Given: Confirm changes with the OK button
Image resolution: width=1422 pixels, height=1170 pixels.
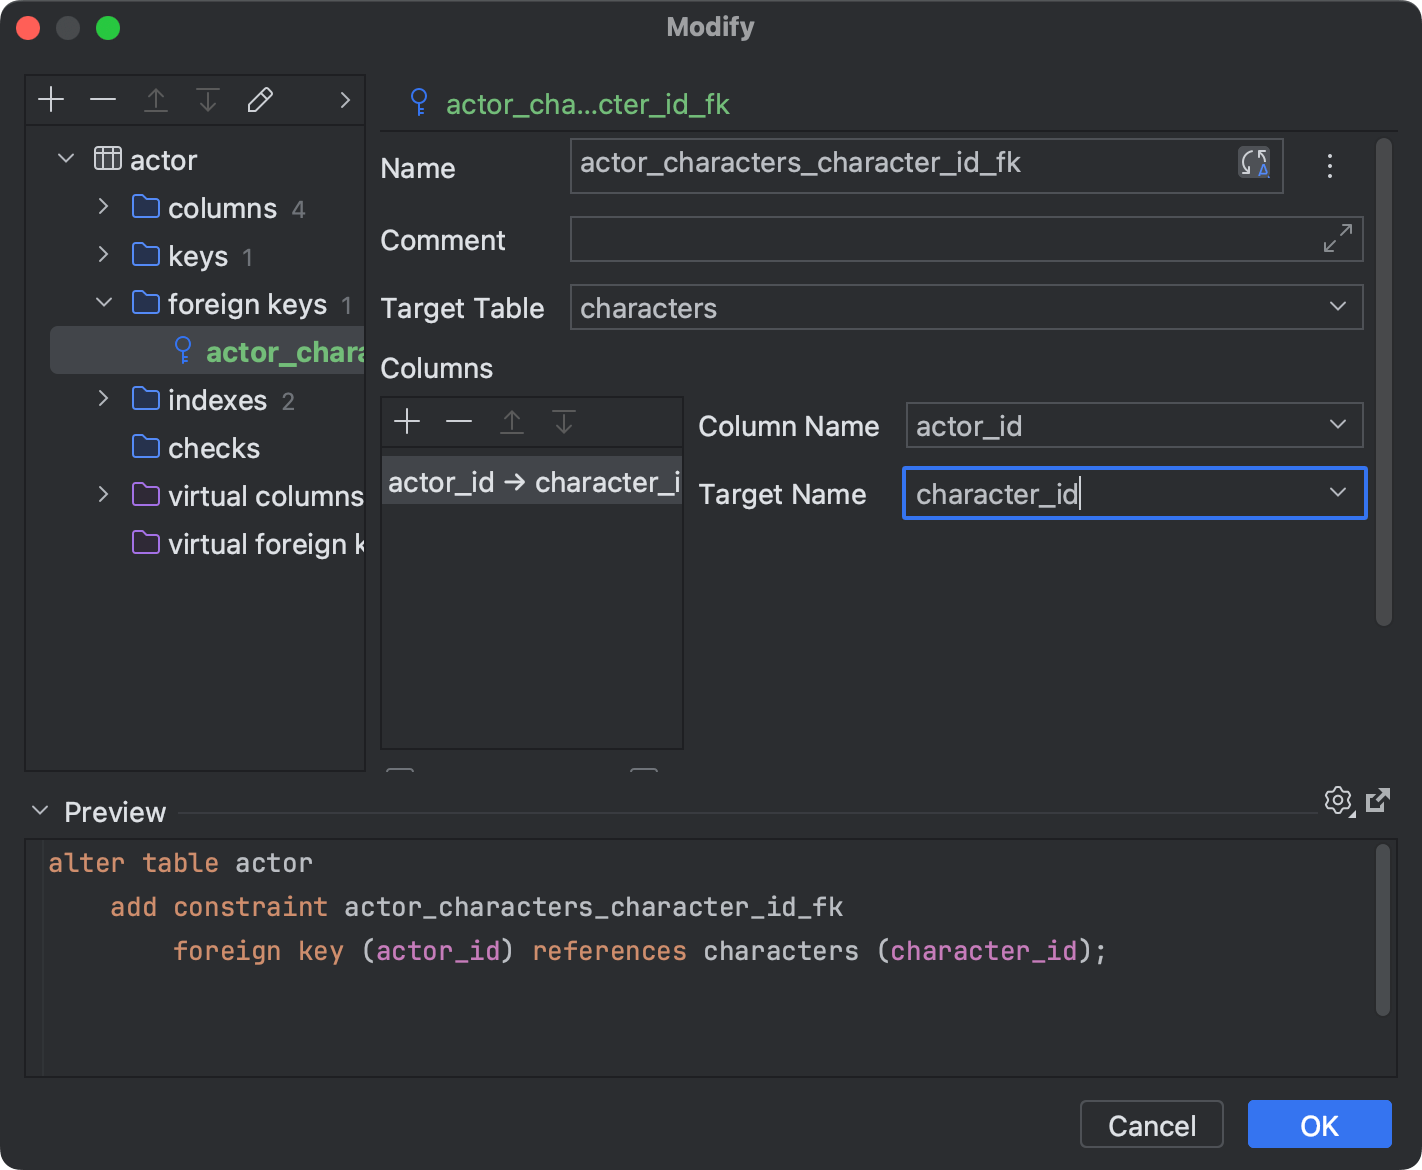Looking at the screenshot, I should pos(1319,1124).
